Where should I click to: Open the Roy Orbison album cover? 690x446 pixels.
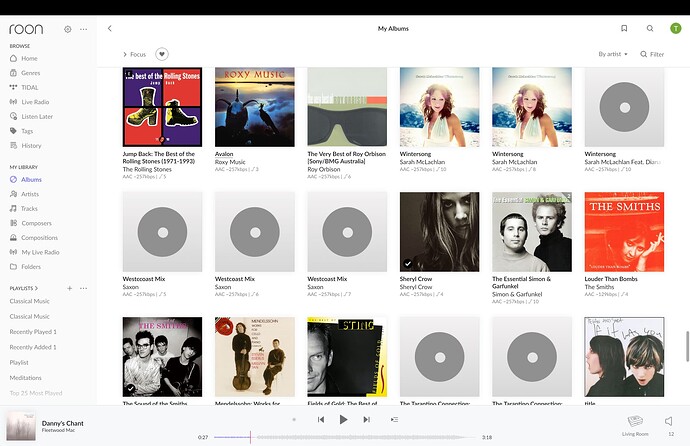point(347,107)
